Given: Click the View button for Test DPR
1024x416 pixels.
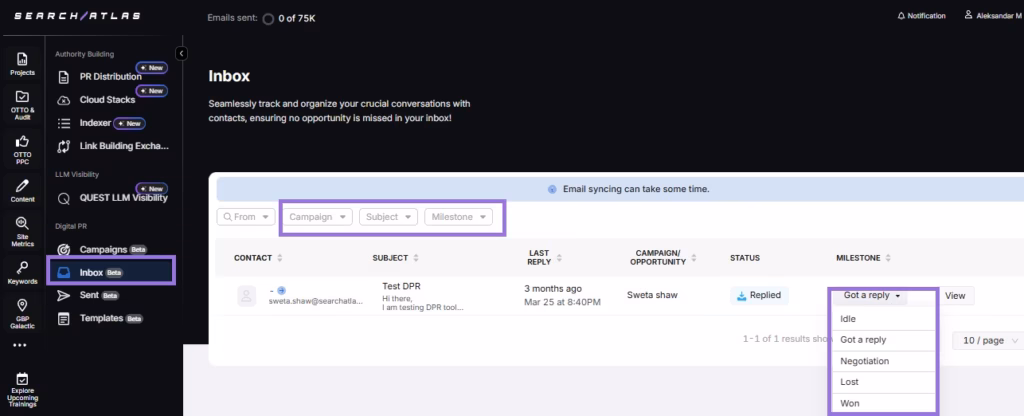Looking at the screenshot, I should (955, 296).
